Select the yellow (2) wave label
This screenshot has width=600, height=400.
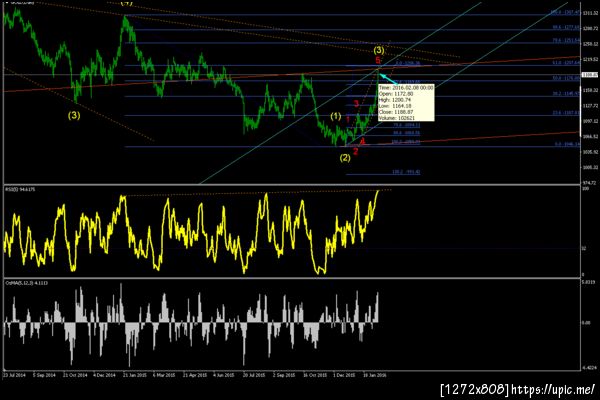(x=345, y=158)
